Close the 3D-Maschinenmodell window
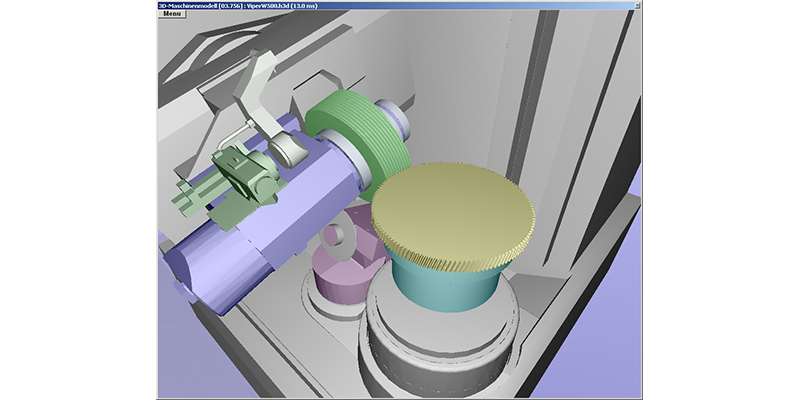Viewport: 800px width, 400px height. (637, 6)
